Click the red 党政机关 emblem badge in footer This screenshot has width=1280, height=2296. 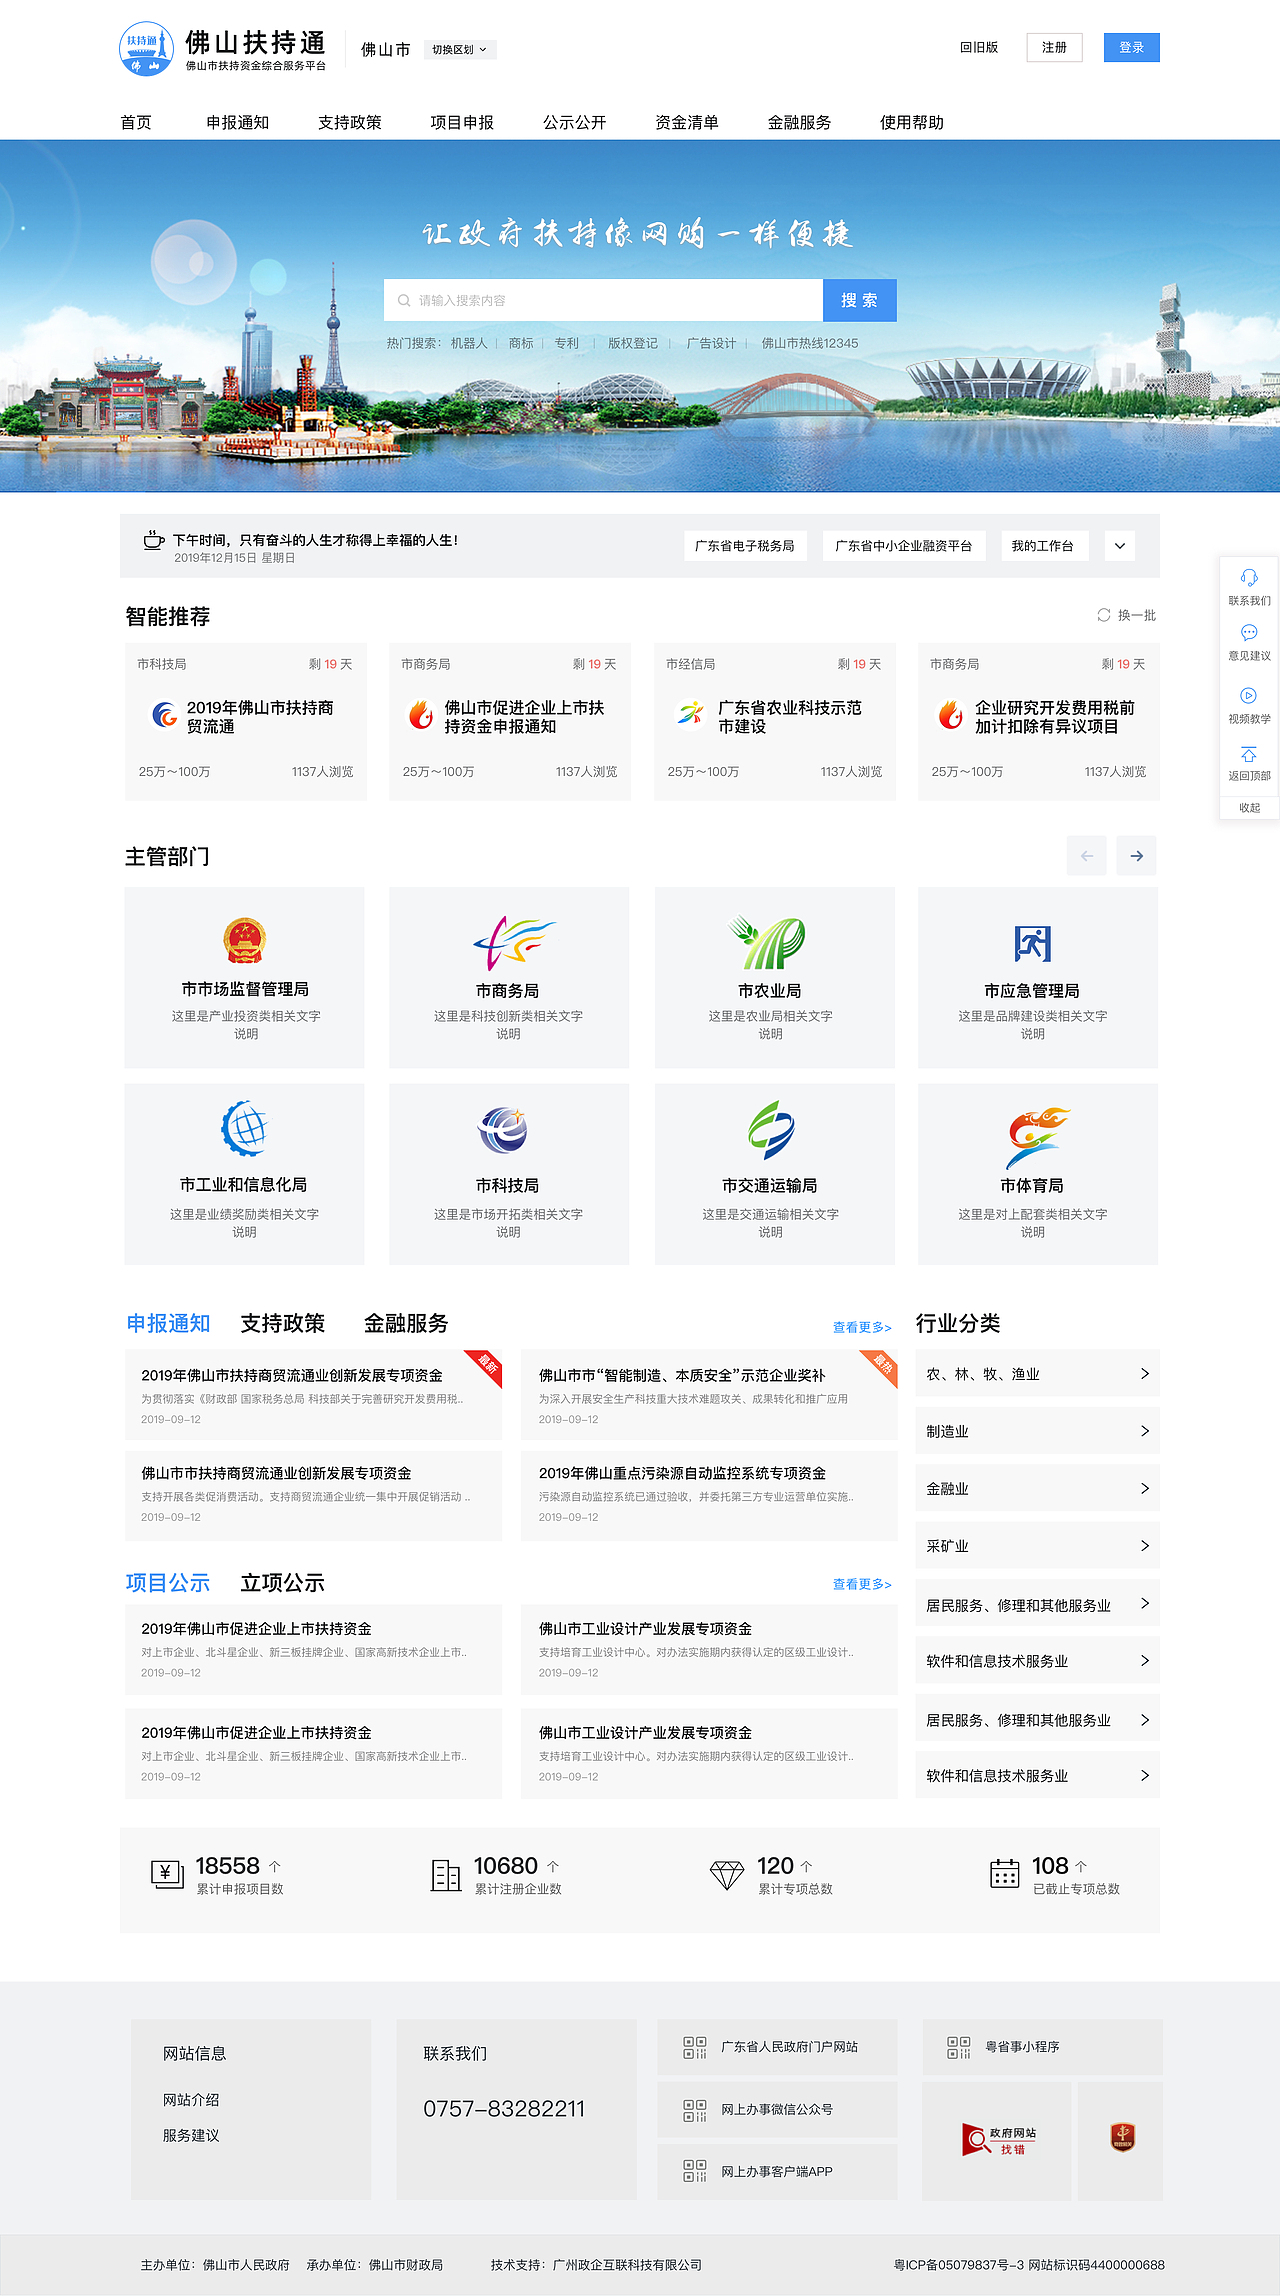[x=1123, y=2138]
